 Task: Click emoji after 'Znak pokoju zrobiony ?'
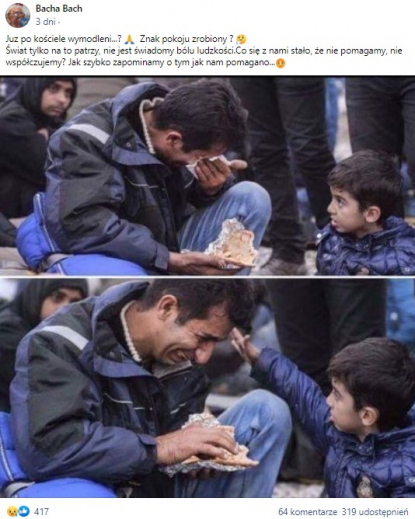tap(241, 39)
